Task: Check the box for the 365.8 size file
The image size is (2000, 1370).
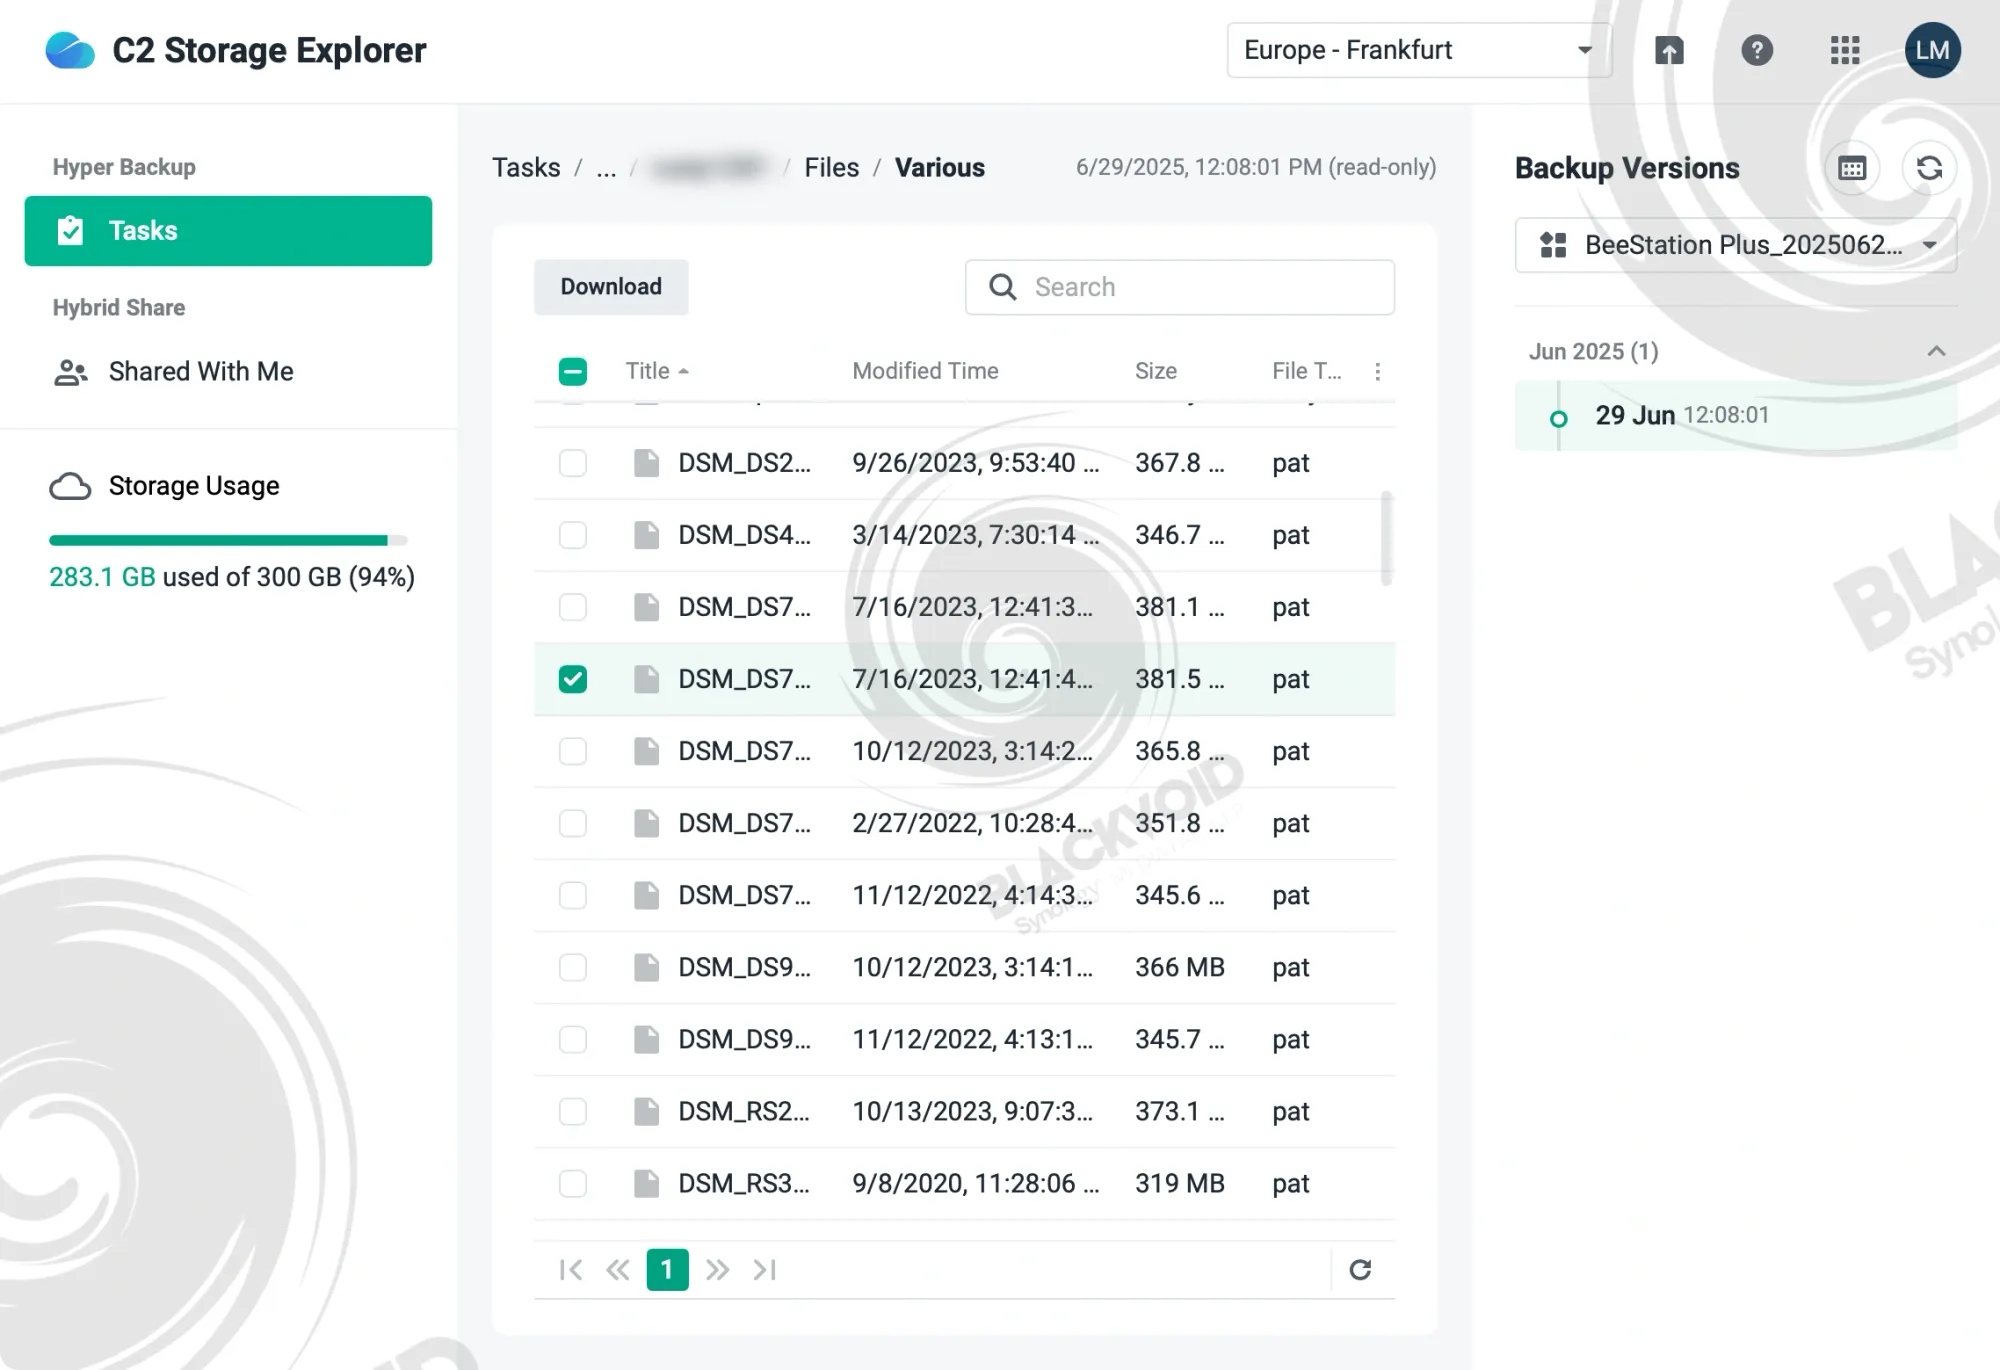Action: 573,751
